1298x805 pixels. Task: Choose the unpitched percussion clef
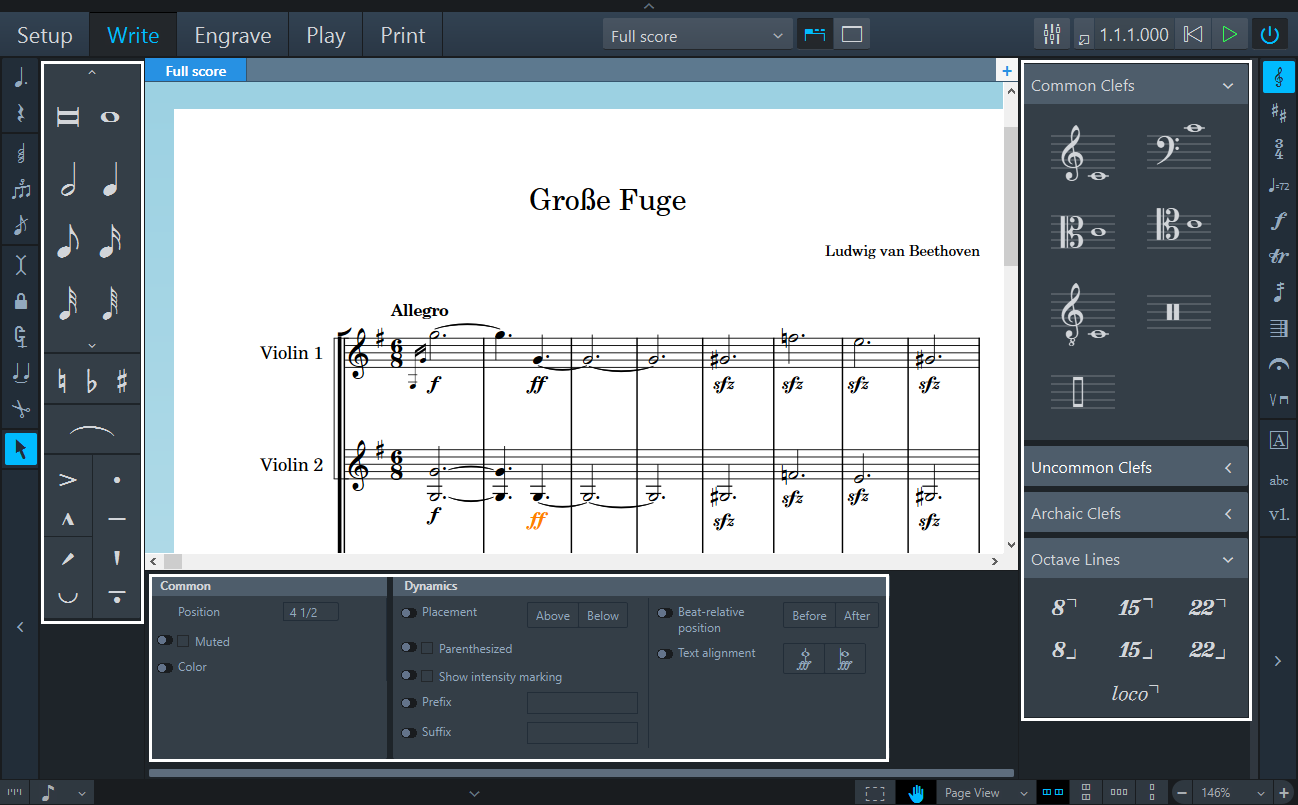pyautogui.click(x=1178, y=312)
